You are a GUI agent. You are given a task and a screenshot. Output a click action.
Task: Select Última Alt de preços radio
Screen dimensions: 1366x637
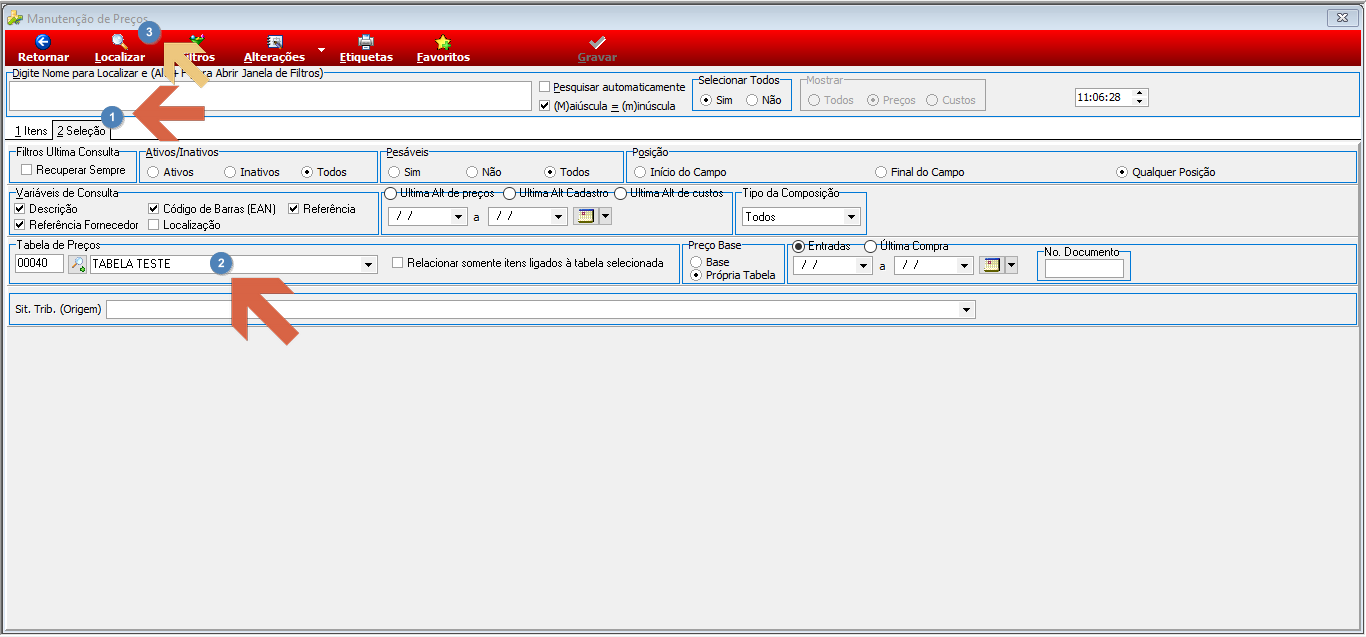click(391, 193)
